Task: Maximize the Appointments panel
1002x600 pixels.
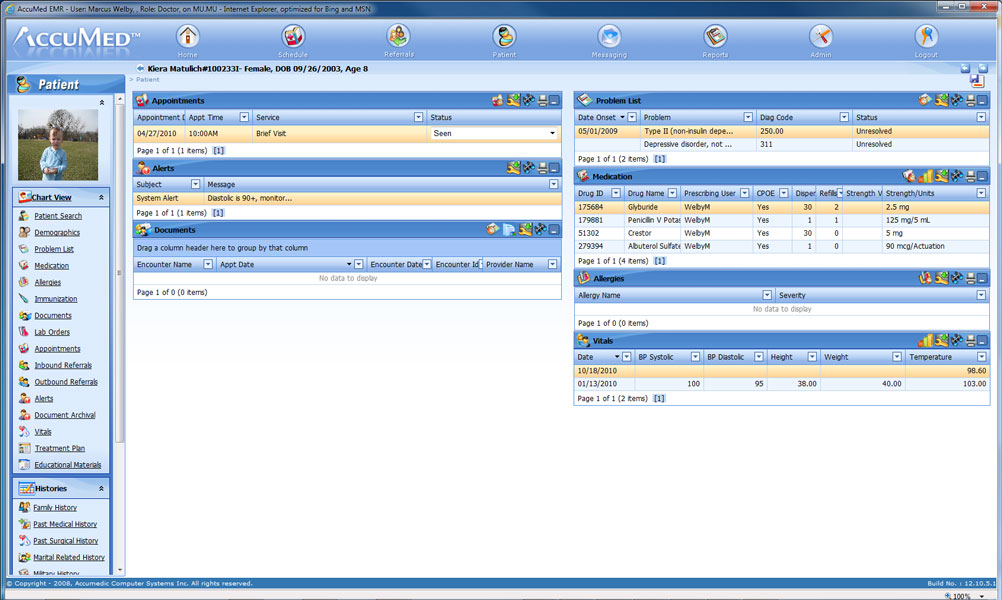Action: (x=555, y=101)
